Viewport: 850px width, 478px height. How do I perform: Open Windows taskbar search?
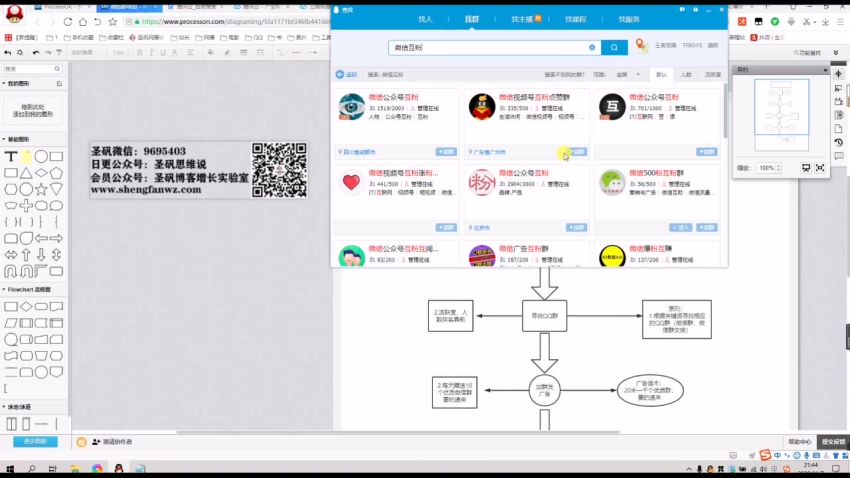pyautogui.click(x=31, y=469)
